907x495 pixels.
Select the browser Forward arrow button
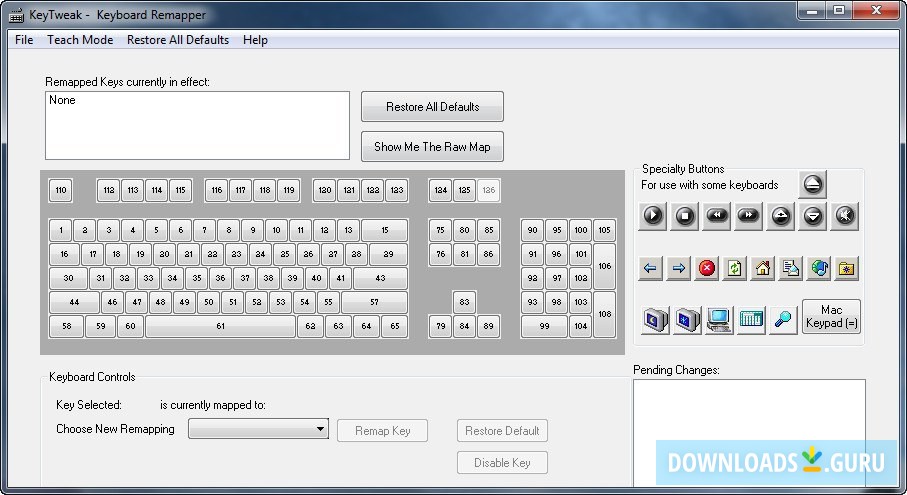tap(679, 268)
